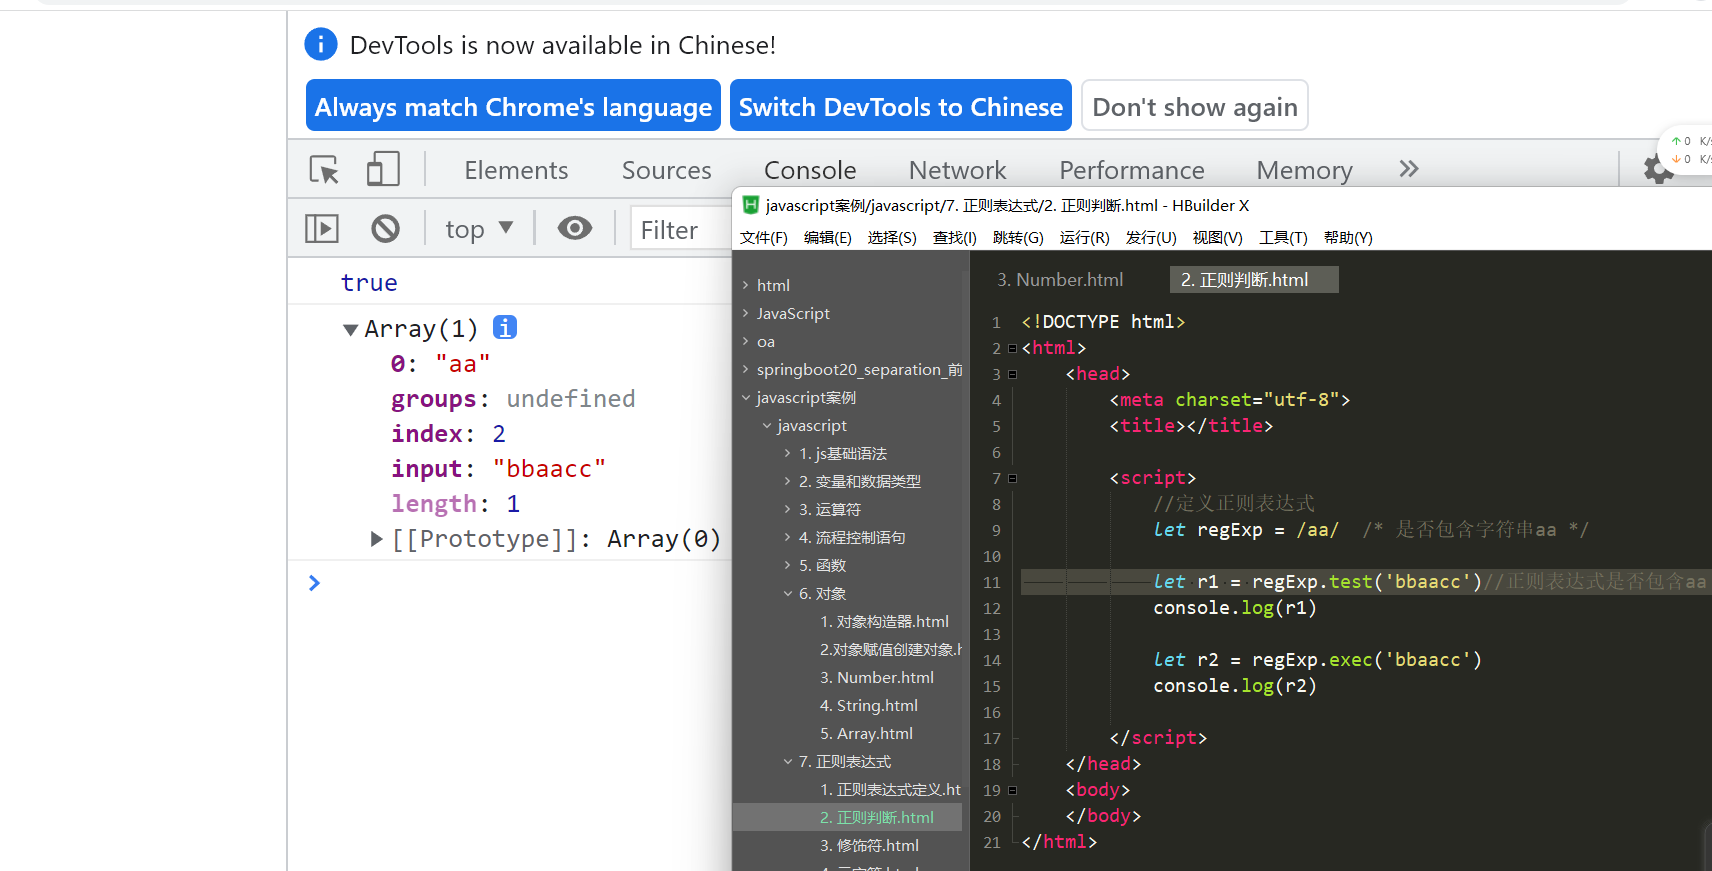Fold the script block at line 7

[1012, 478]
